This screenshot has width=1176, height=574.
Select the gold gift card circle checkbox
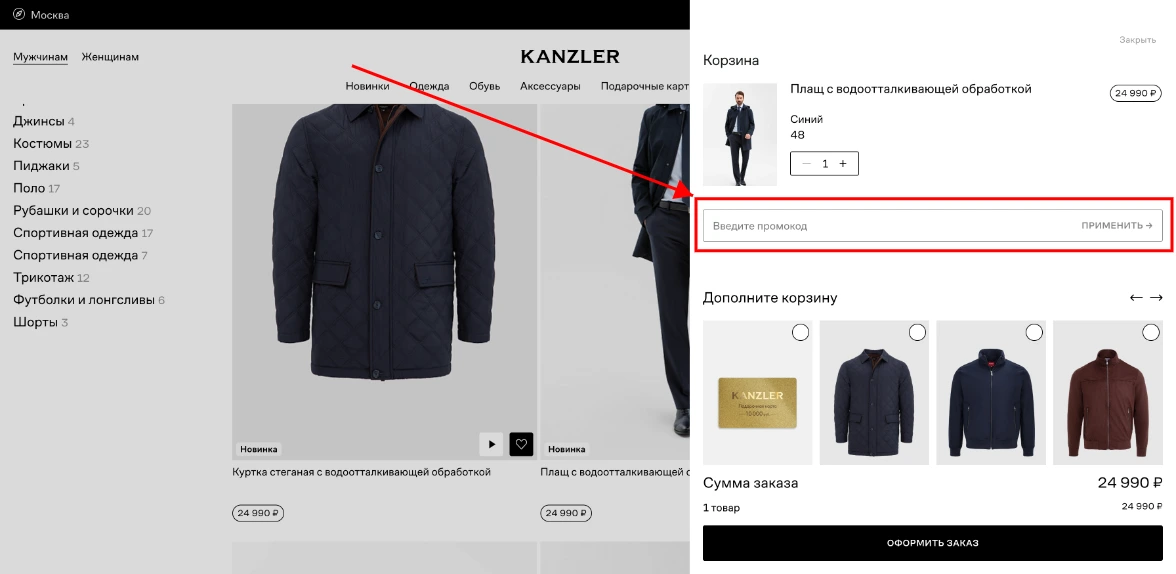click(800, 332)
